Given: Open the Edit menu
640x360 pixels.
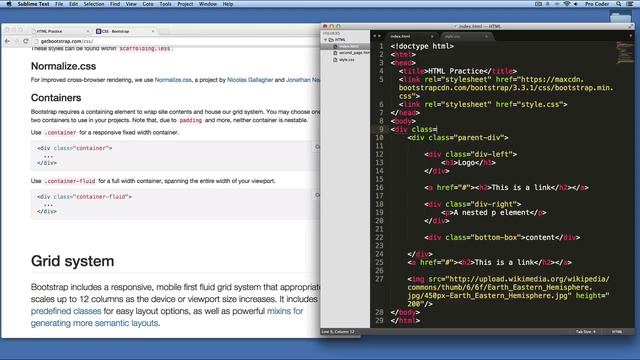Looking at the screenshot, I should click(x=73, y=4).
